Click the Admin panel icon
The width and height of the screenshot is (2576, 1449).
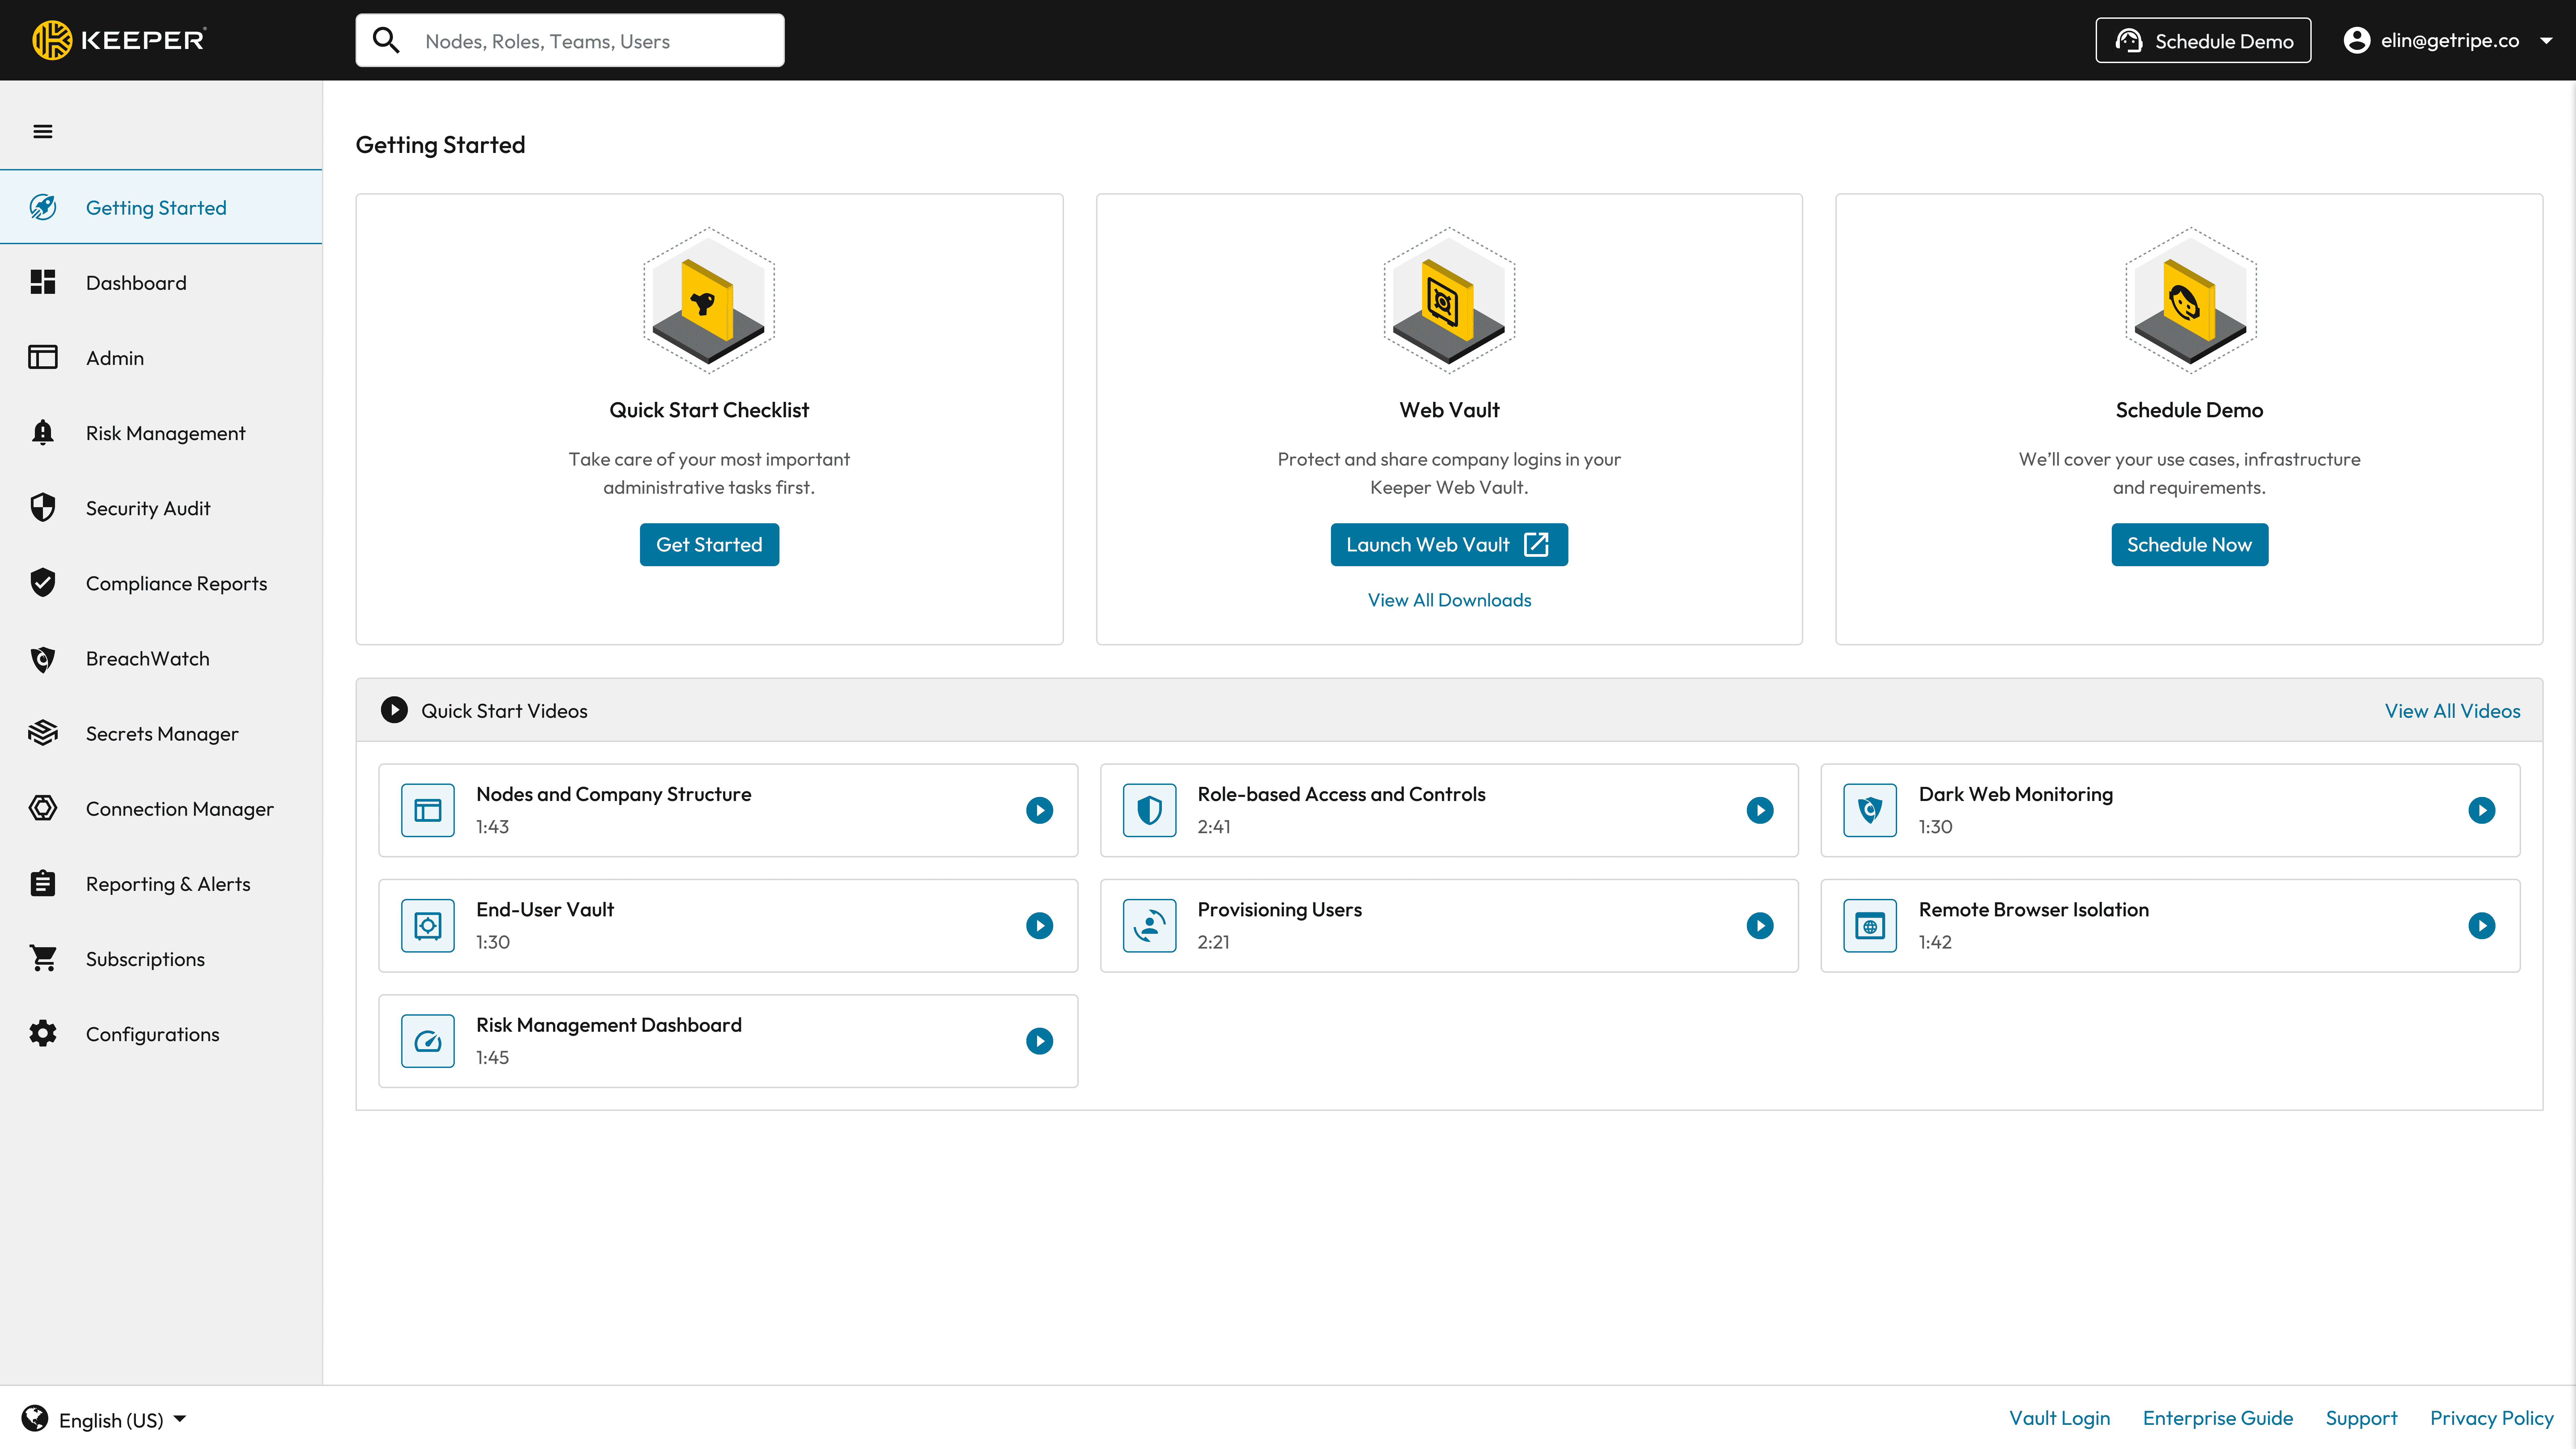43,357
